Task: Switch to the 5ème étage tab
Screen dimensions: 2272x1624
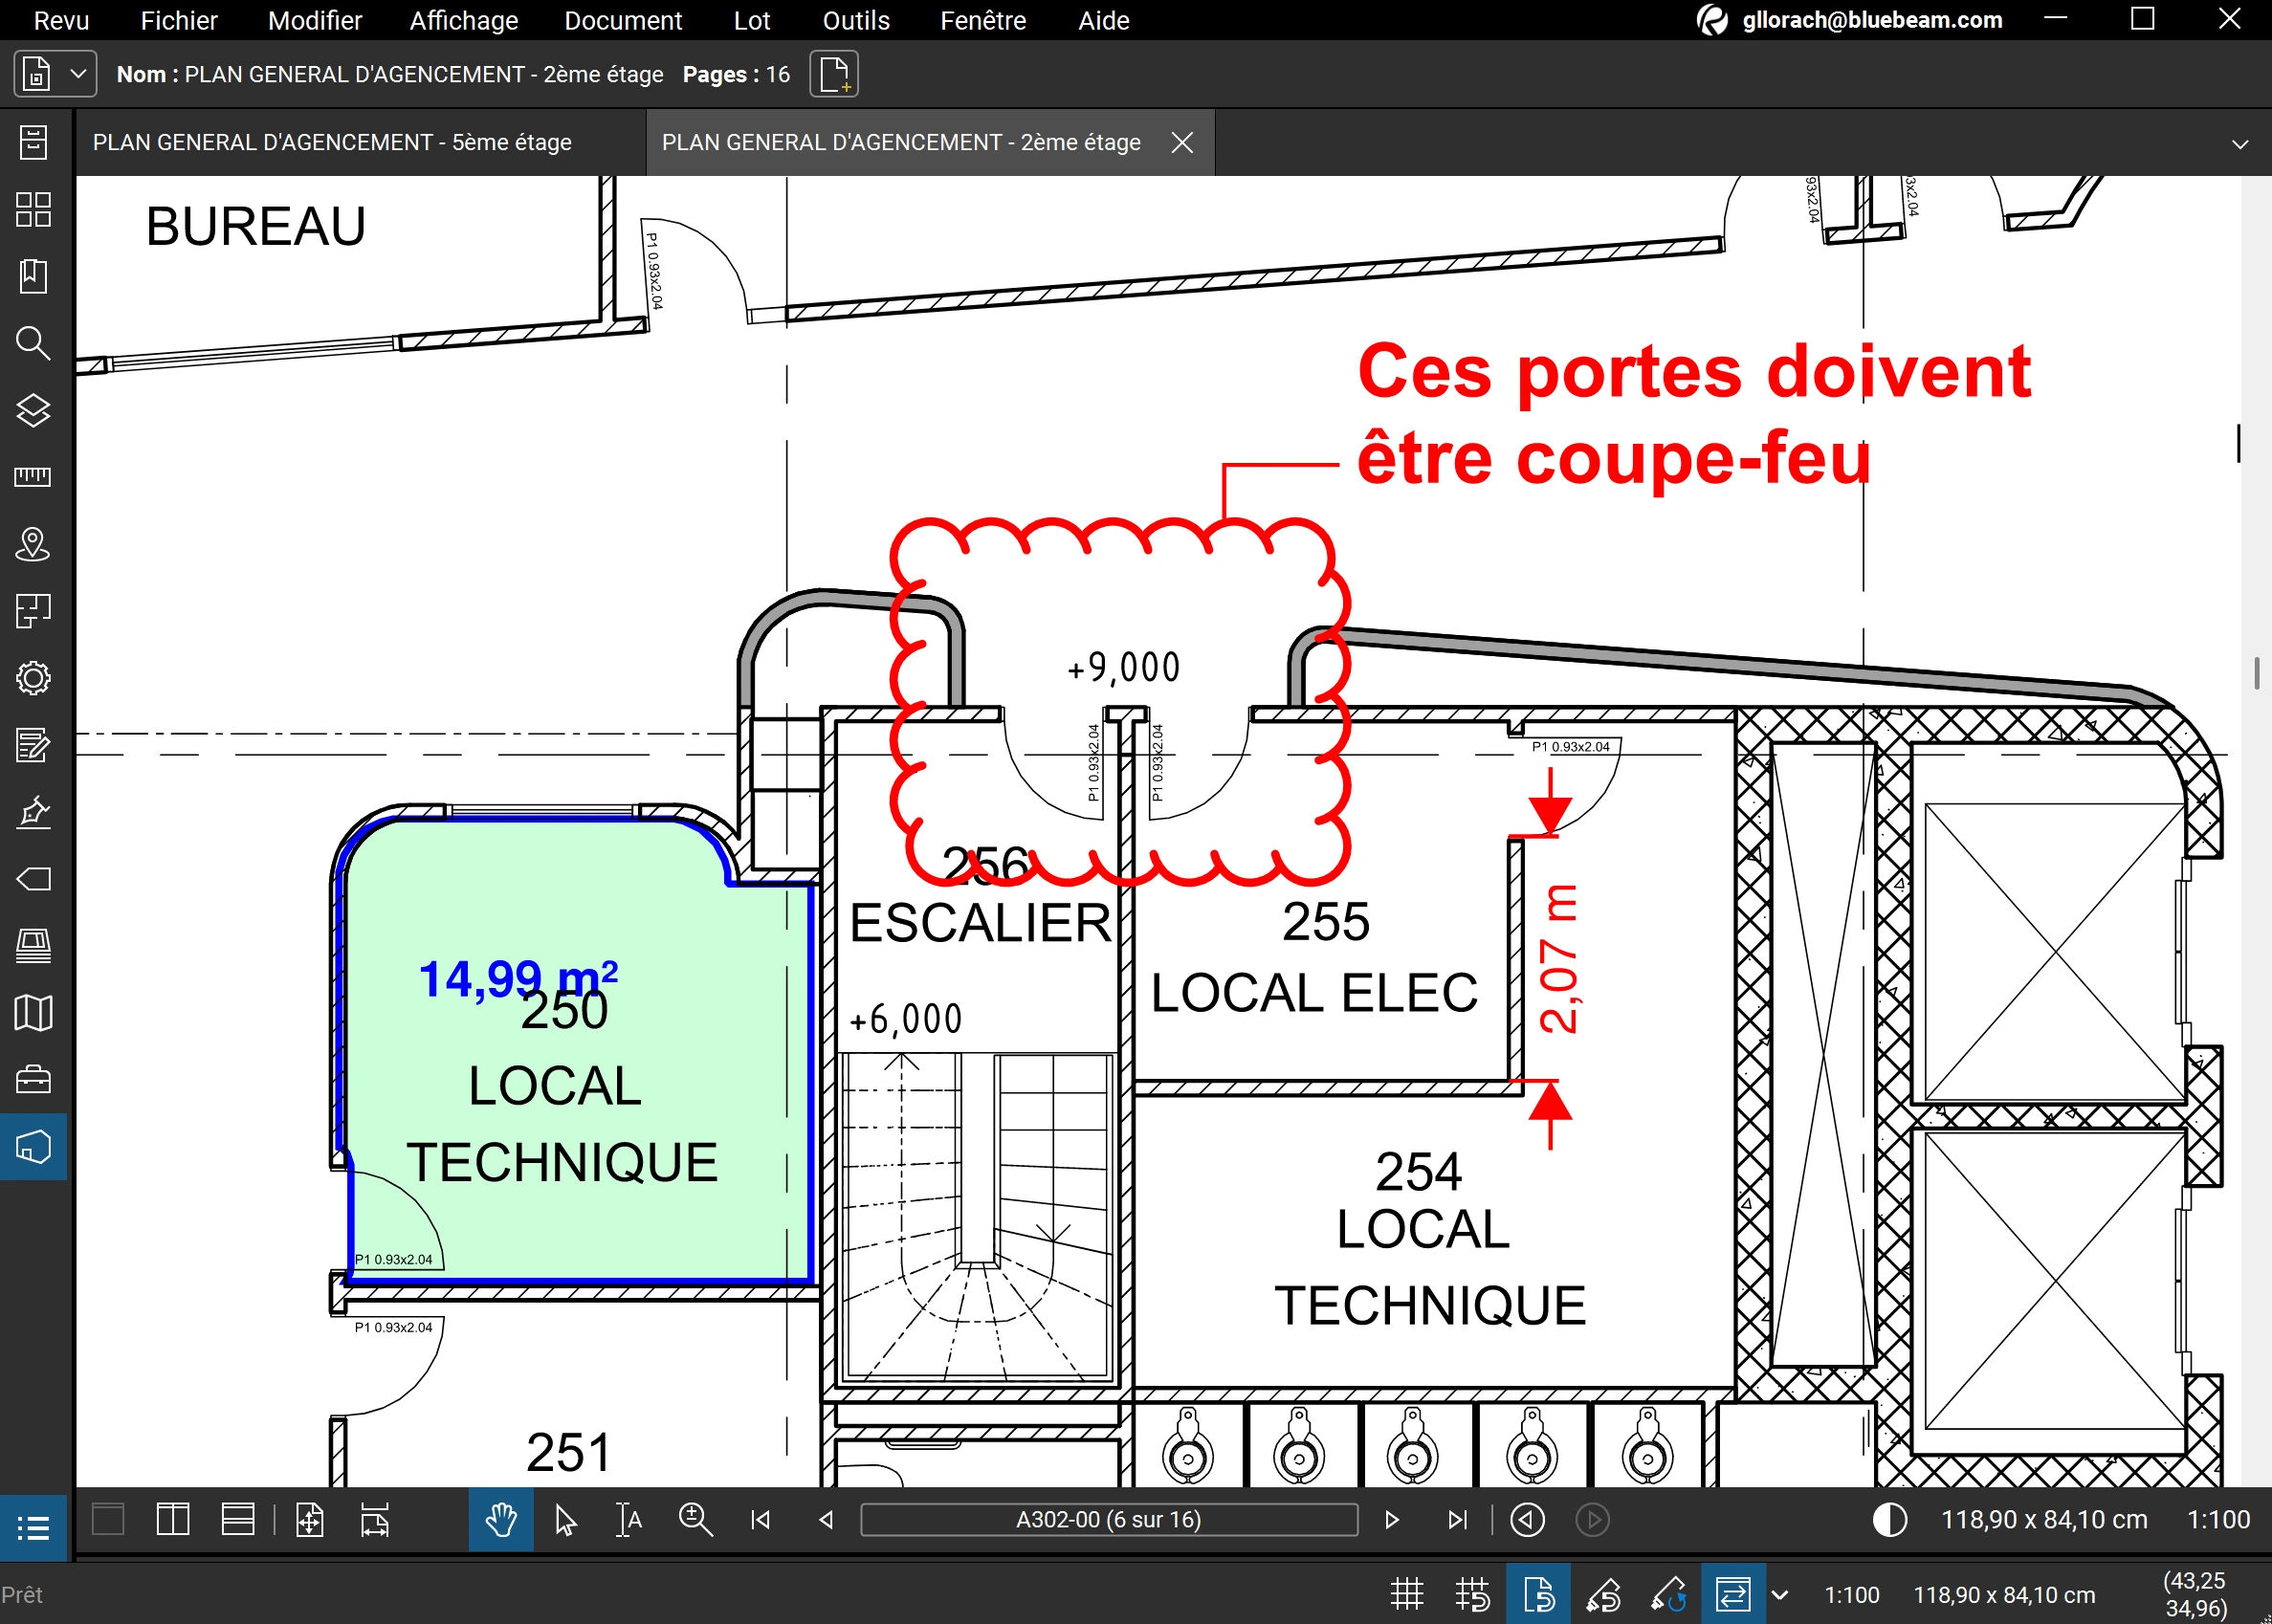Action: pos(332,142)
